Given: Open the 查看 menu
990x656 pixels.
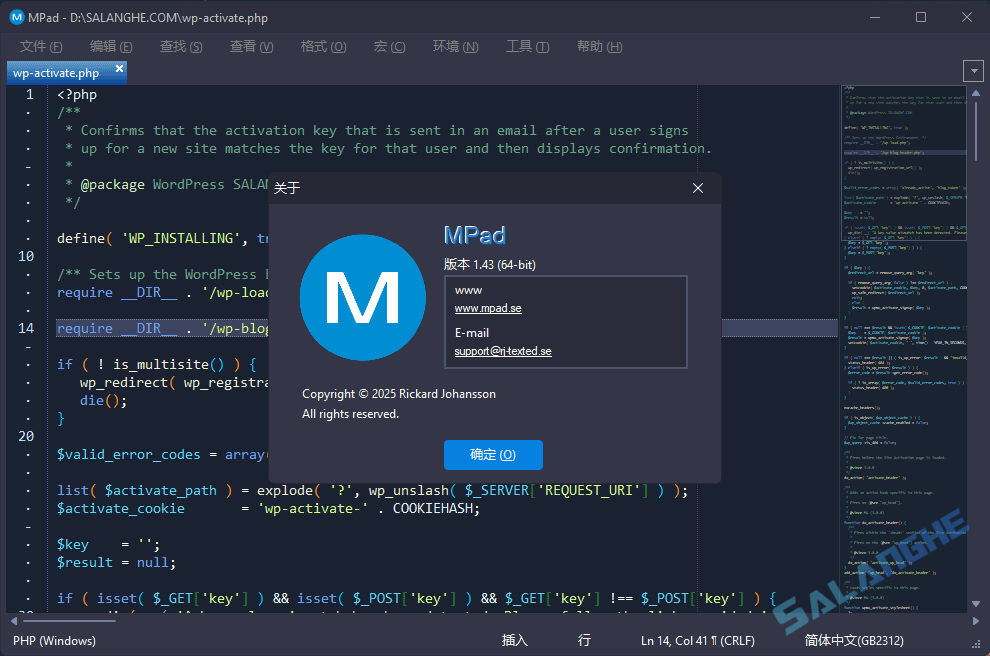Looking at the screenshot, I should pyautogui.click(x=251, y=46).
